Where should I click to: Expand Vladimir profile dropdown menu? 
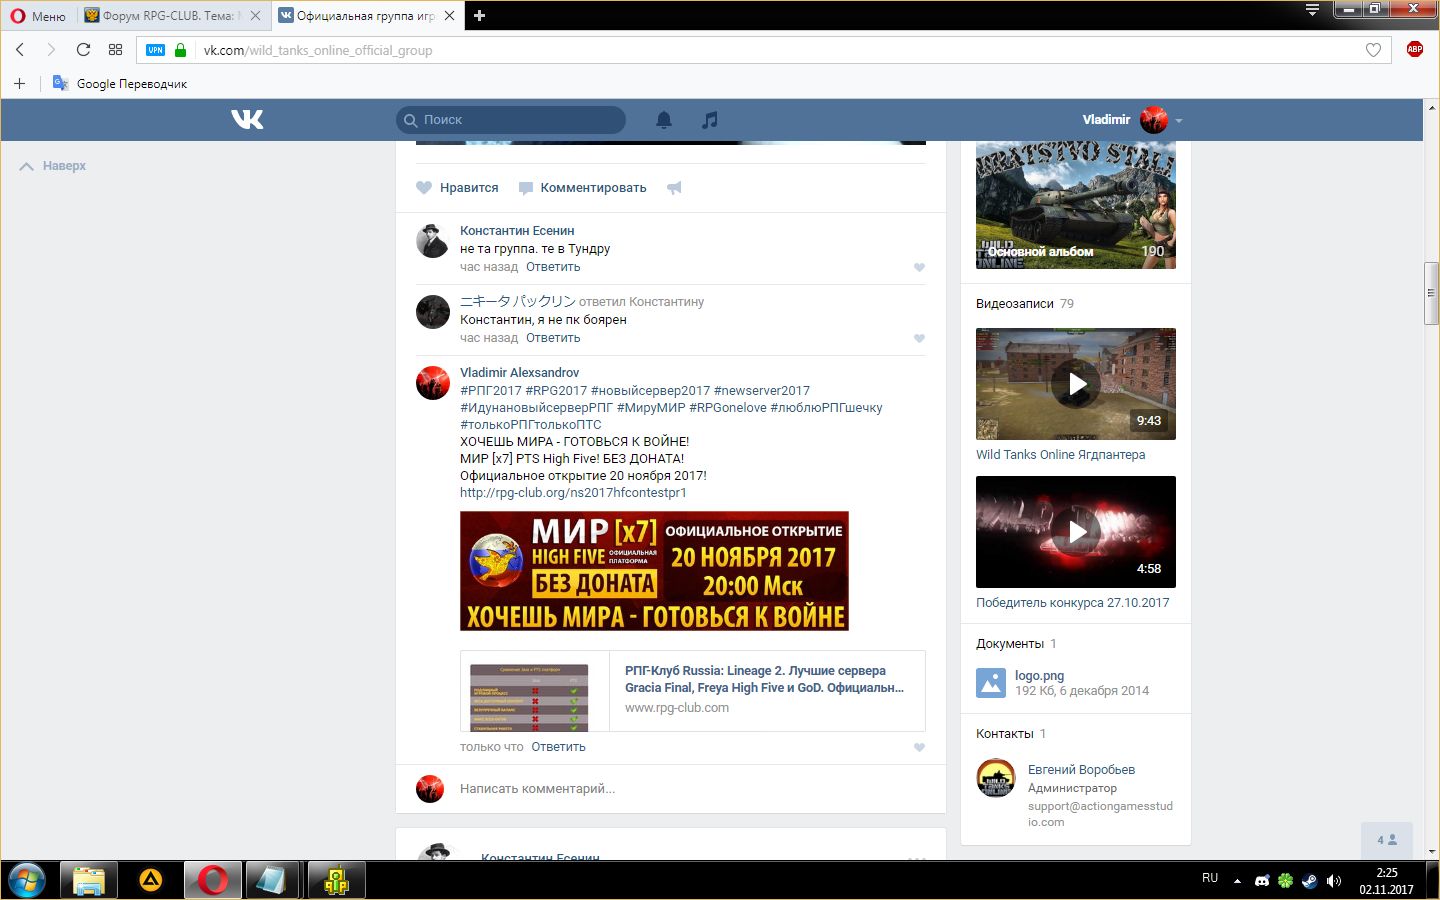1178,120
